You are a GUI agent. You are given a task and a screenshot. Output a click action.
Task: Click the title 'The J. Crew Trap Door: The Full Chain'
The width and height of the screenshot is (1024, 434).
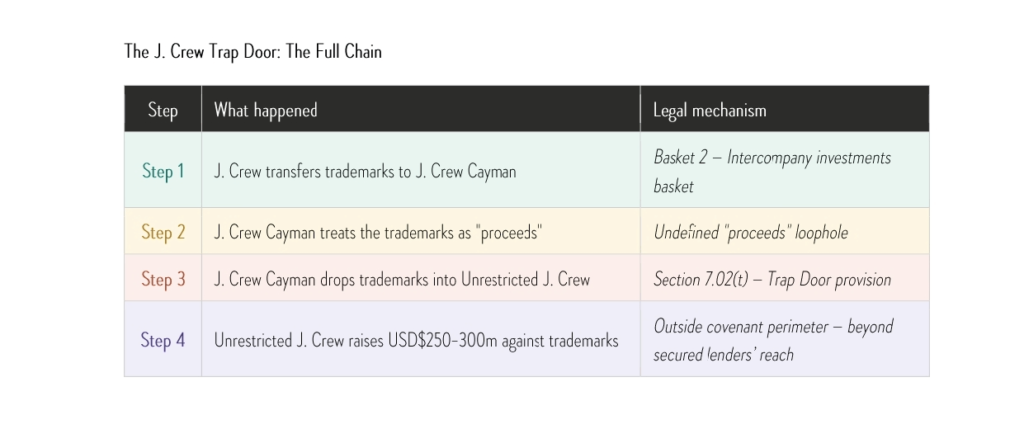(253, 51)
